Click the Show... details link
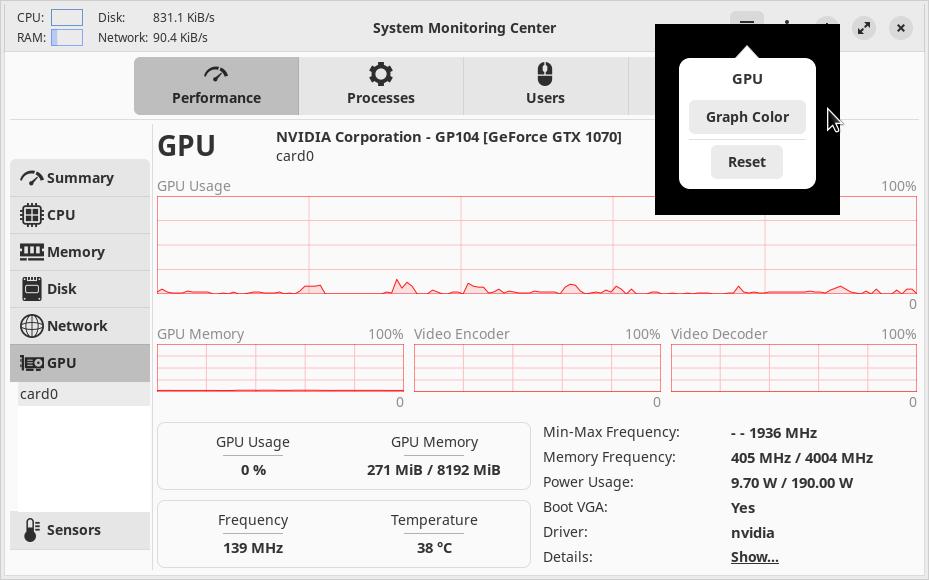The width and height of the screenshot is (929, 580). (754, 557)
